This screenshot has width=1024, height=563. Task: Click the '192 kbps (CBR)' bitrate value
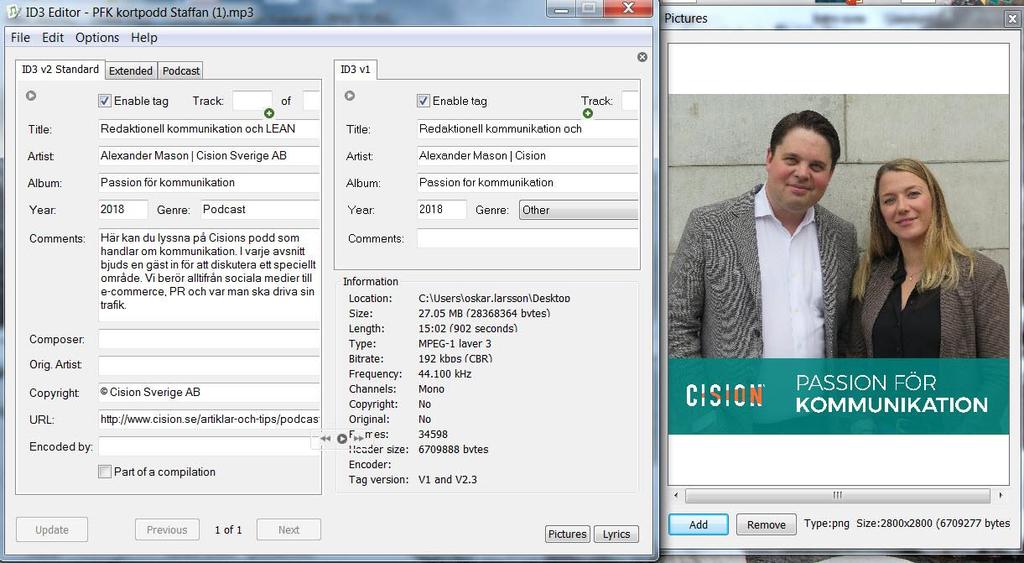(455, 359)
